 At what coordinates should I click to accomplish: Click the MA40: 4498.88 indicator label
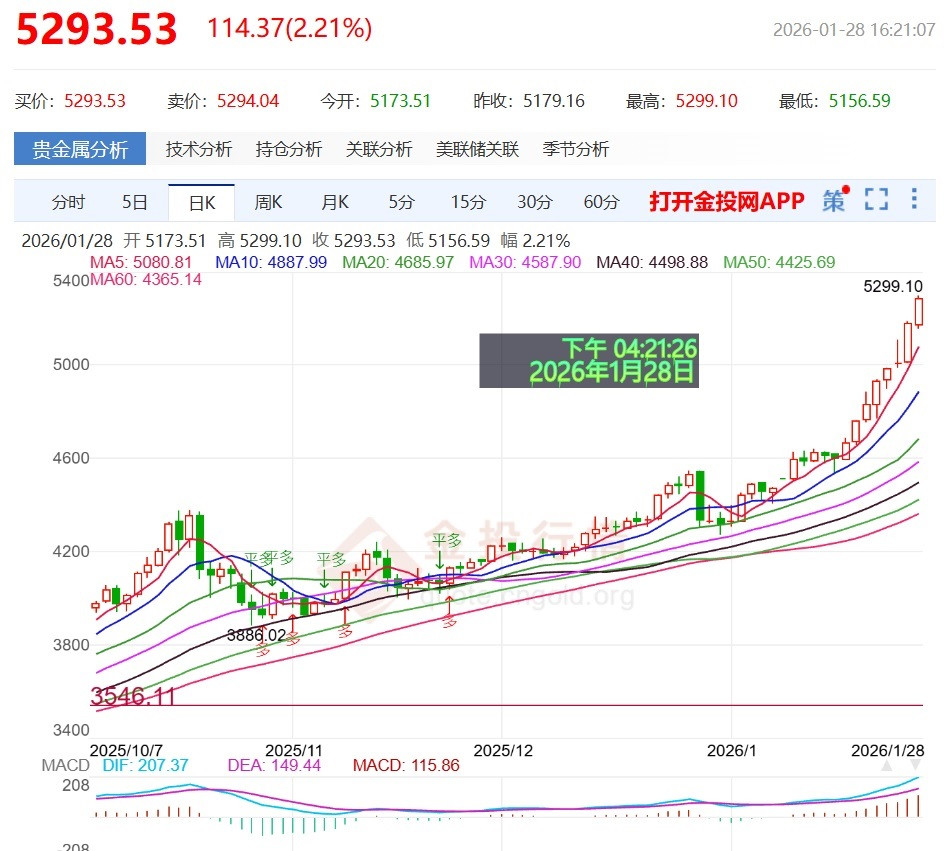(x=652, y=262)
